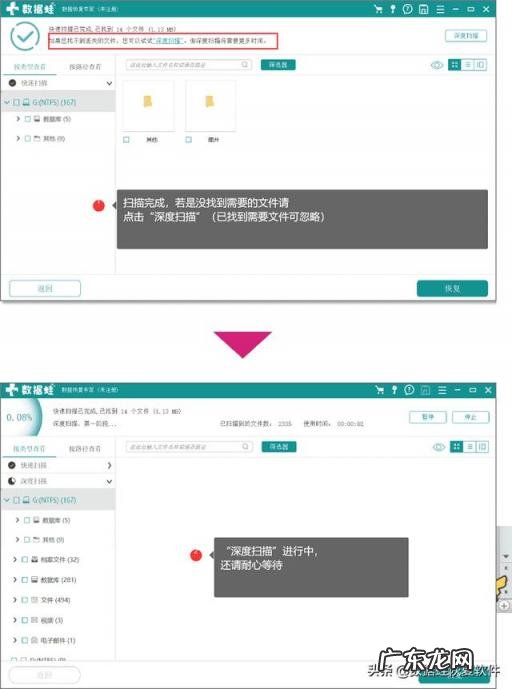Check the G:(NTFS) (367) drive in bottom window
Screen dimensions: 512x689
coord(17,500)
